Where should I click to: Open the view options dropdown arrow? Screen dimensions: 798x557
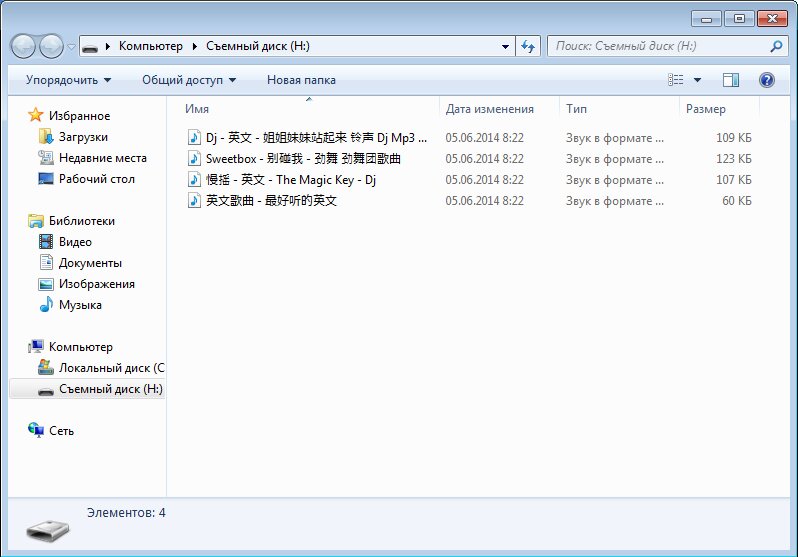[x=697, y=80]
